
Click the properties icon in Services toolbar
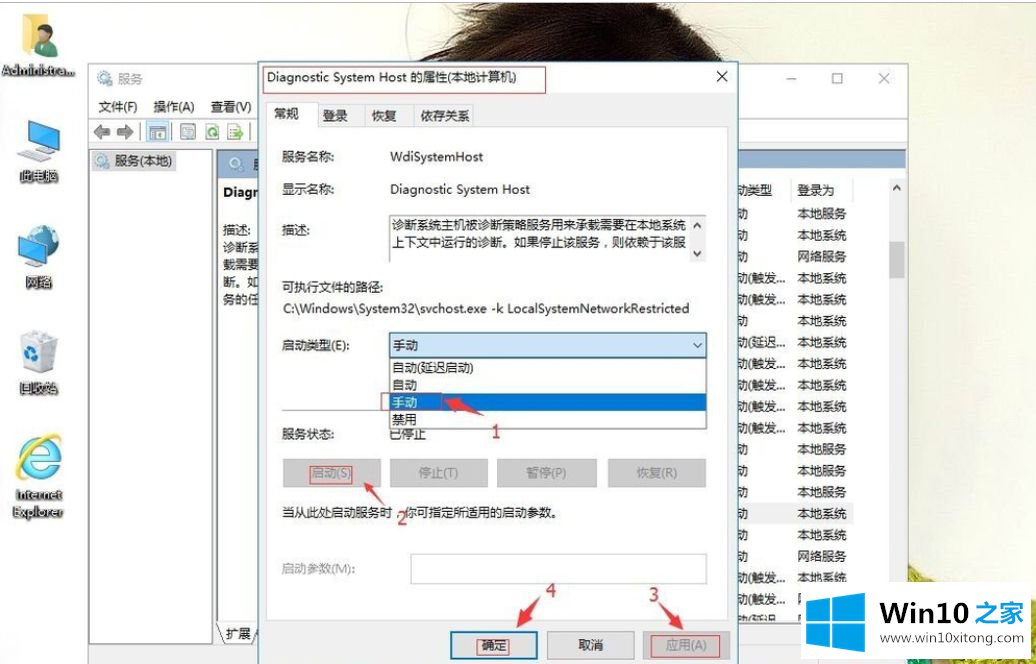(x=187, y=132)
